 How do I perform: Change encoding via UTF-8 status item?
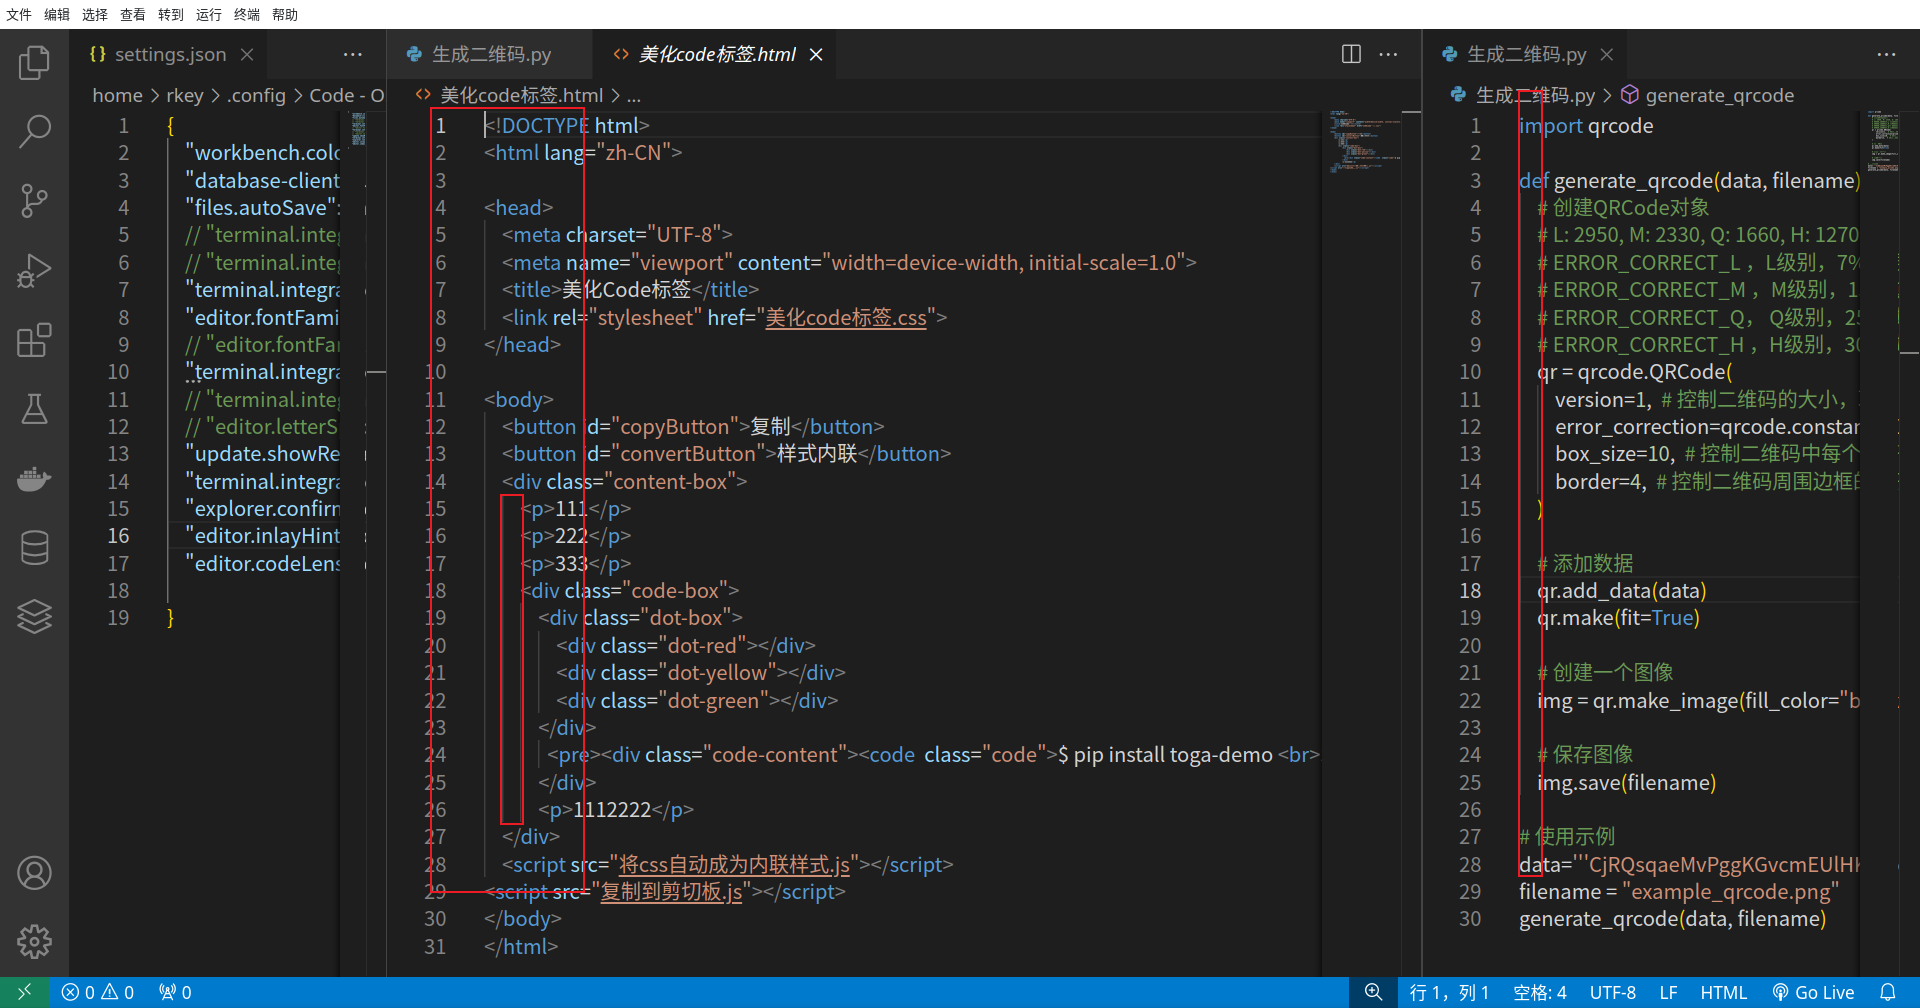[x=1612, y=992]
